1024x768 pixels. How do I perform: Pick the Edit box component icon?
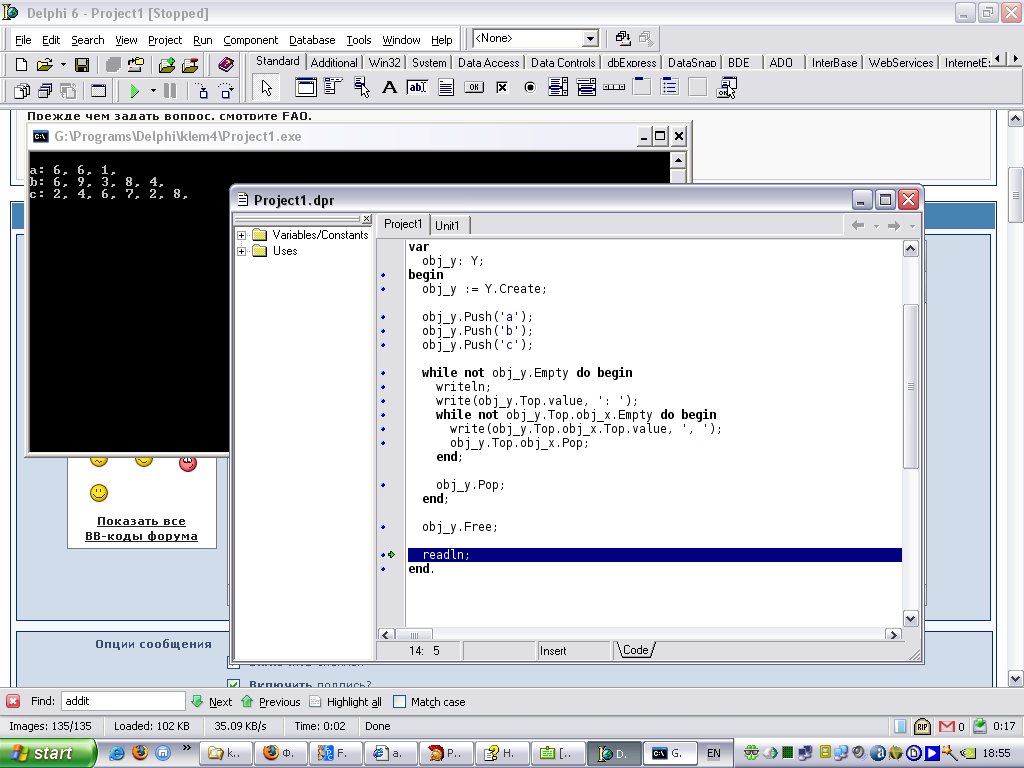417,88
